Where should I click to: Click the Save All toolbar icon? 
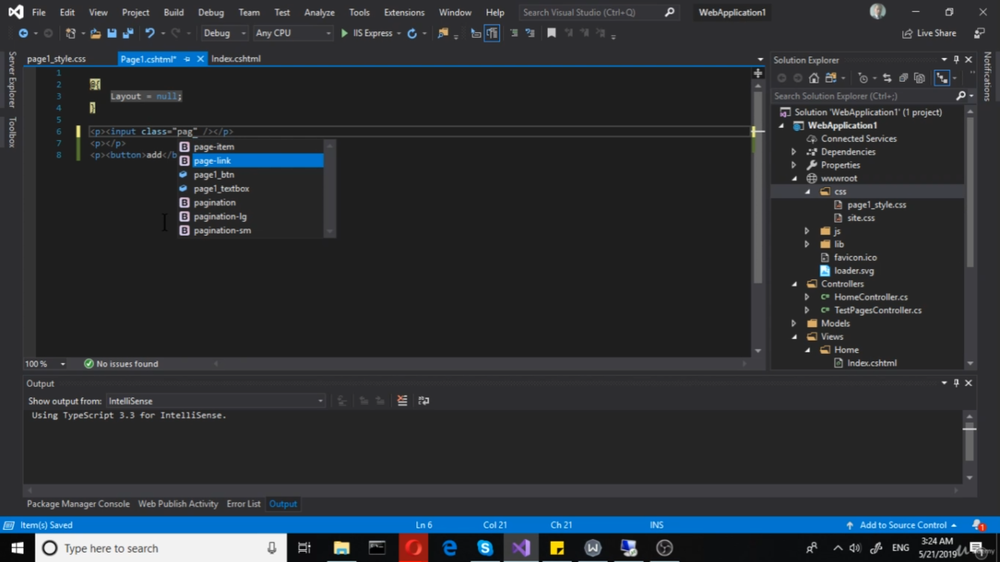coord(127,34)
